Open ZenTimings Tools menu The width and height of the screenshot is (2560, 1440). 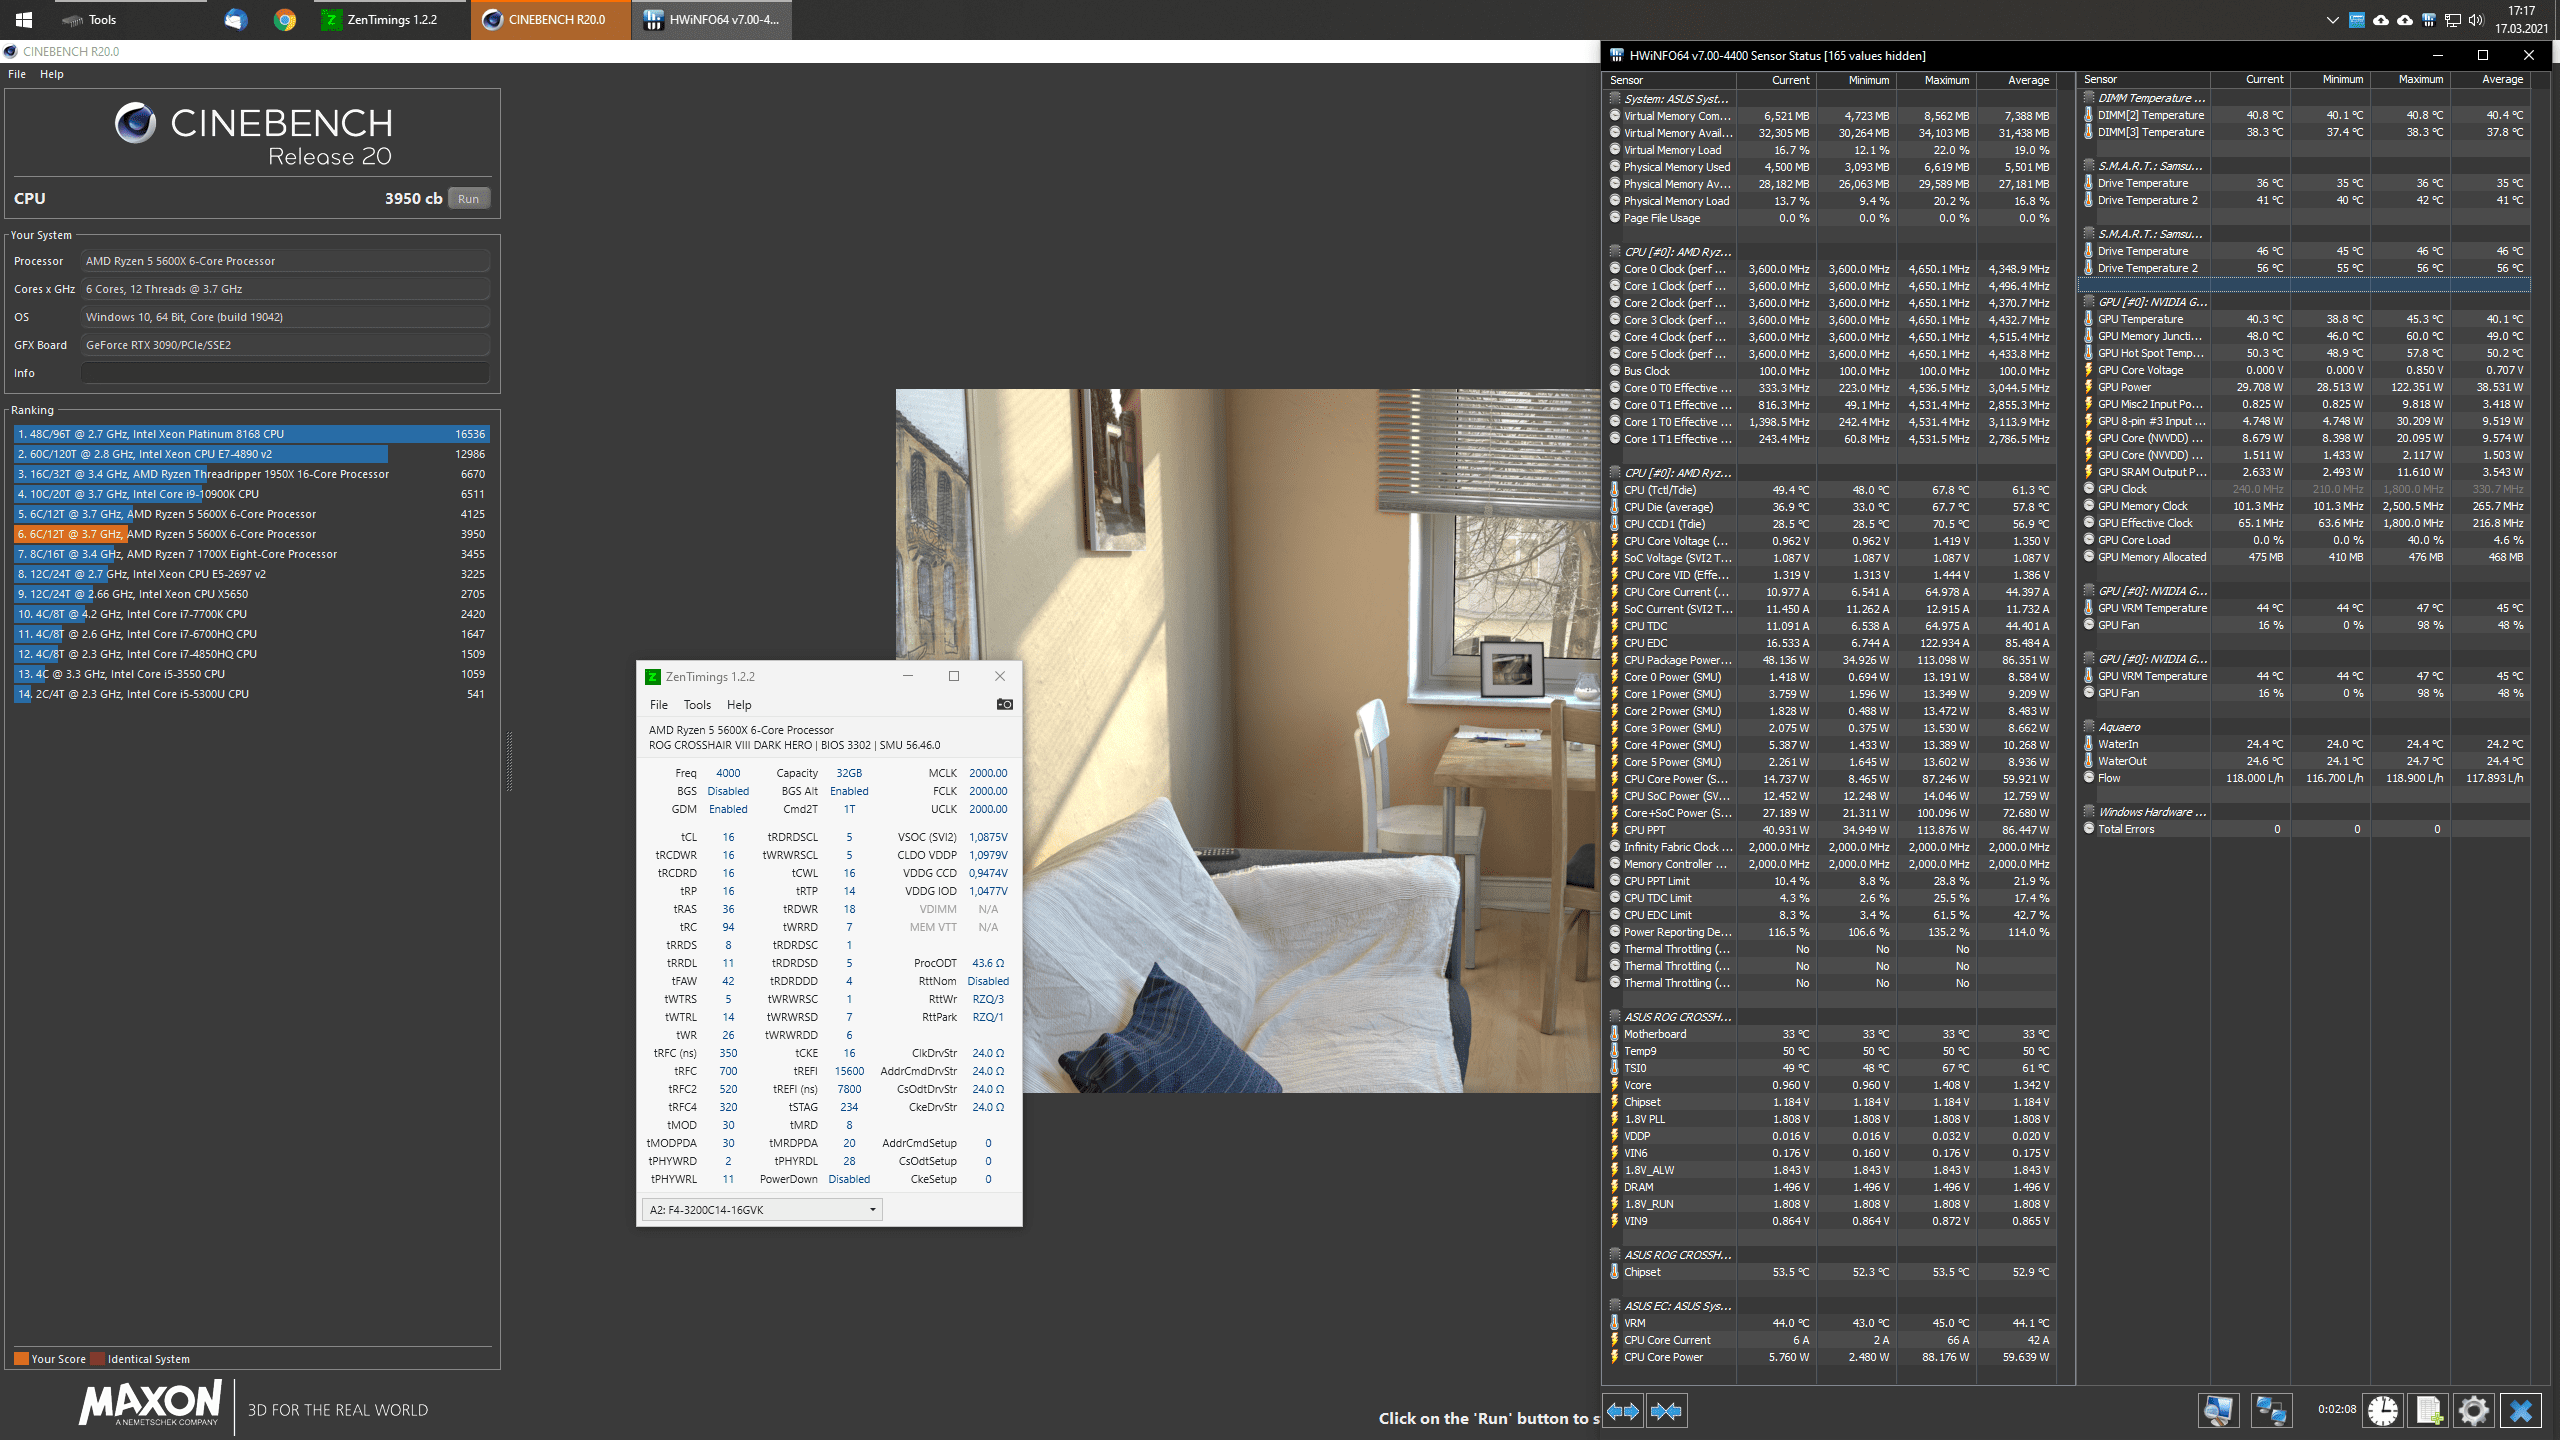tap(697, 705)
